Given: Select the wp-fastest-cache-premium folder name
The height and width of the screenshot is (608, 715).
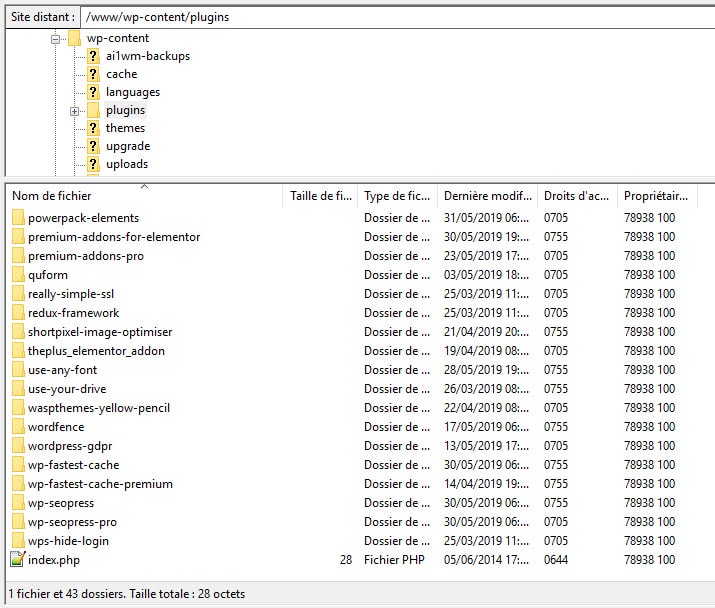Looking at the screenshot, I should pos(100,484).
